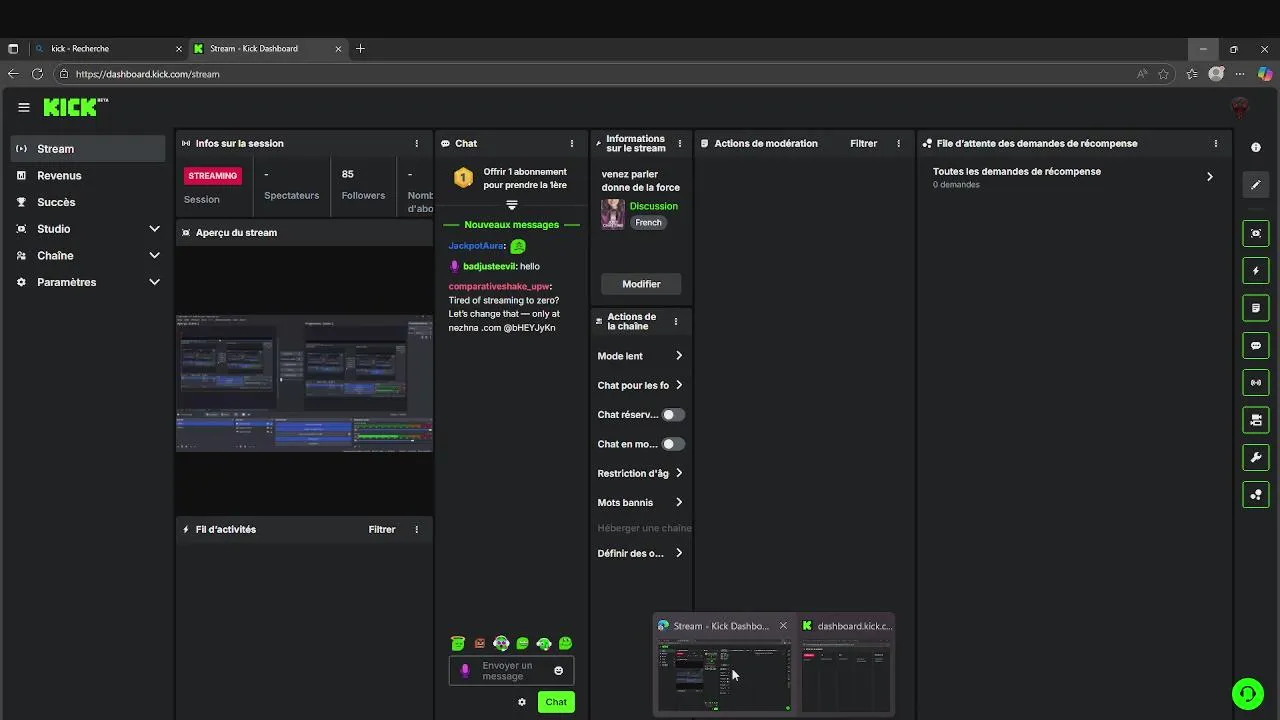Click the browser address bar URL

(147, 74)
